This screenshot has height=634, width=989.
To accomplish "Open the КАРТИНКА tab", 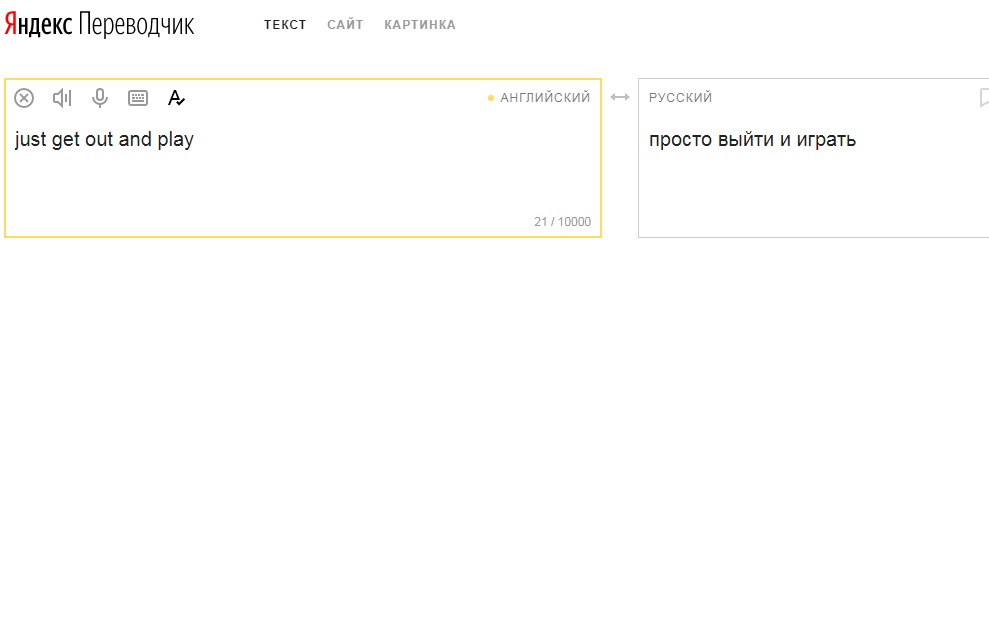I will tap(420, 25).
